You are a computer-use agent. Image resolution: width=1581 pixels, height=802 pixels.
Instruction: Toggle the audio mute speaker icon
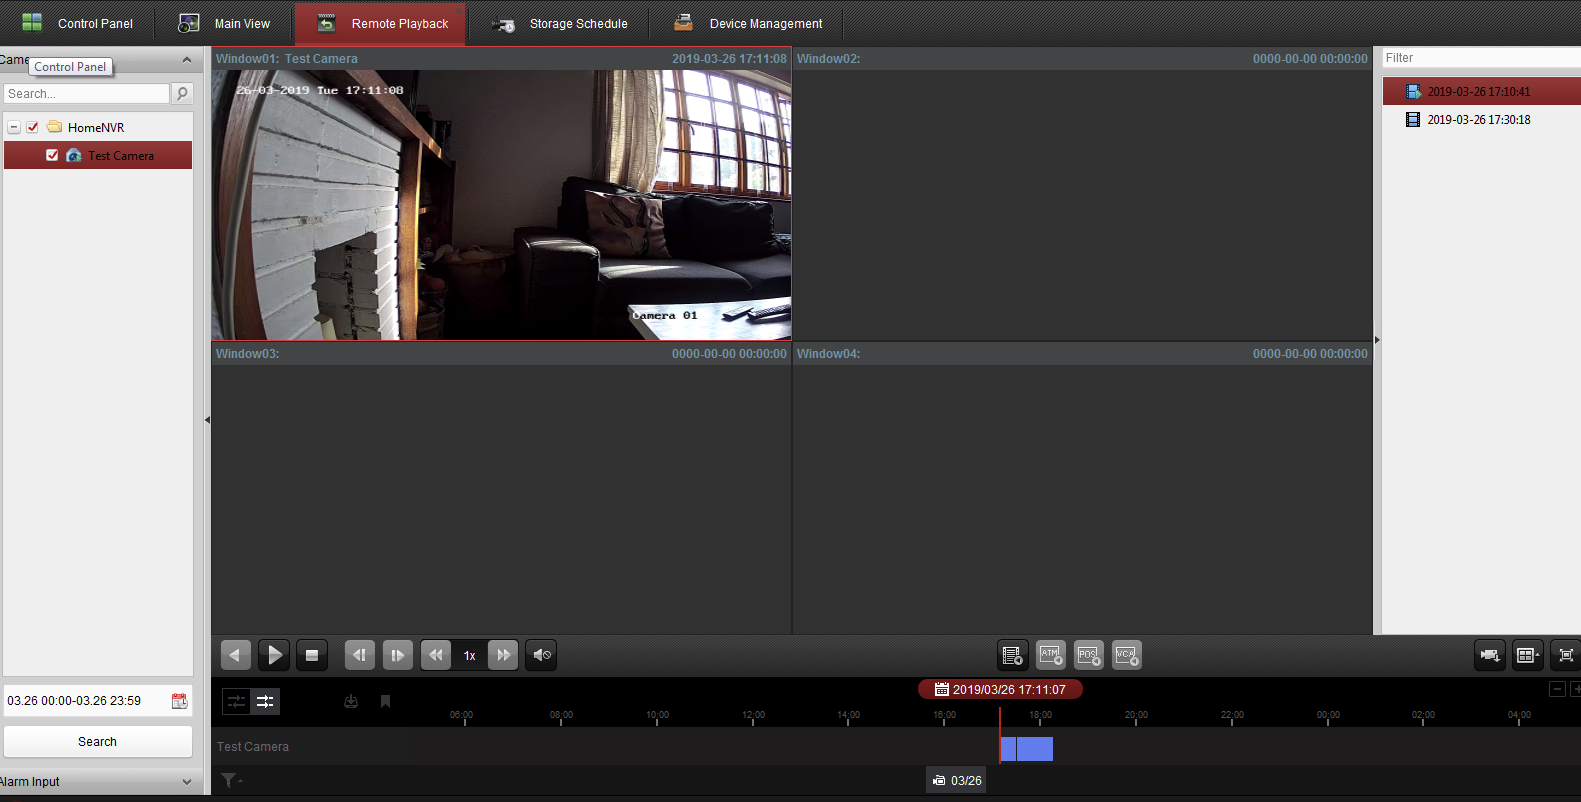(x=541, y=655)
